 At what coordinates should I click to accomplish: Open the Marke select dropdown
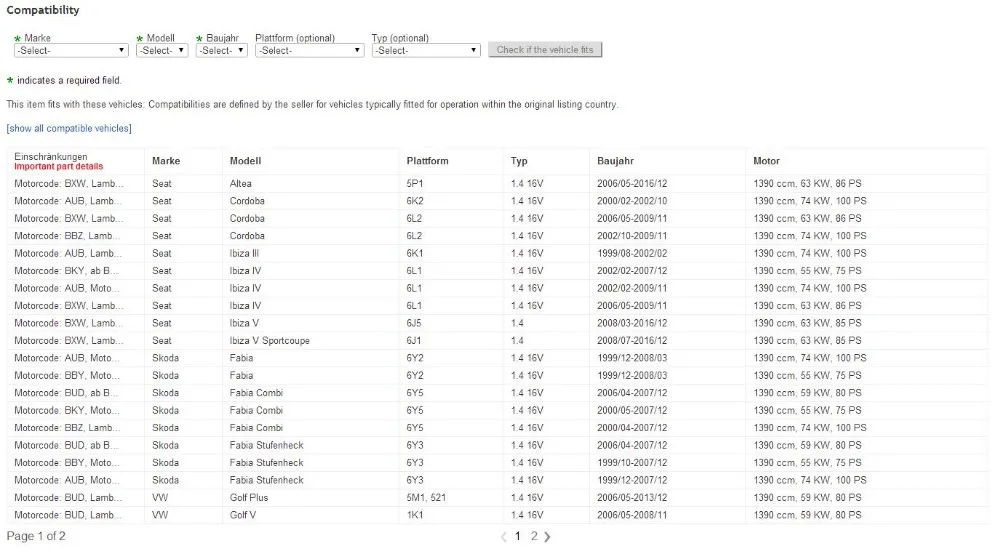pos(71,50)
